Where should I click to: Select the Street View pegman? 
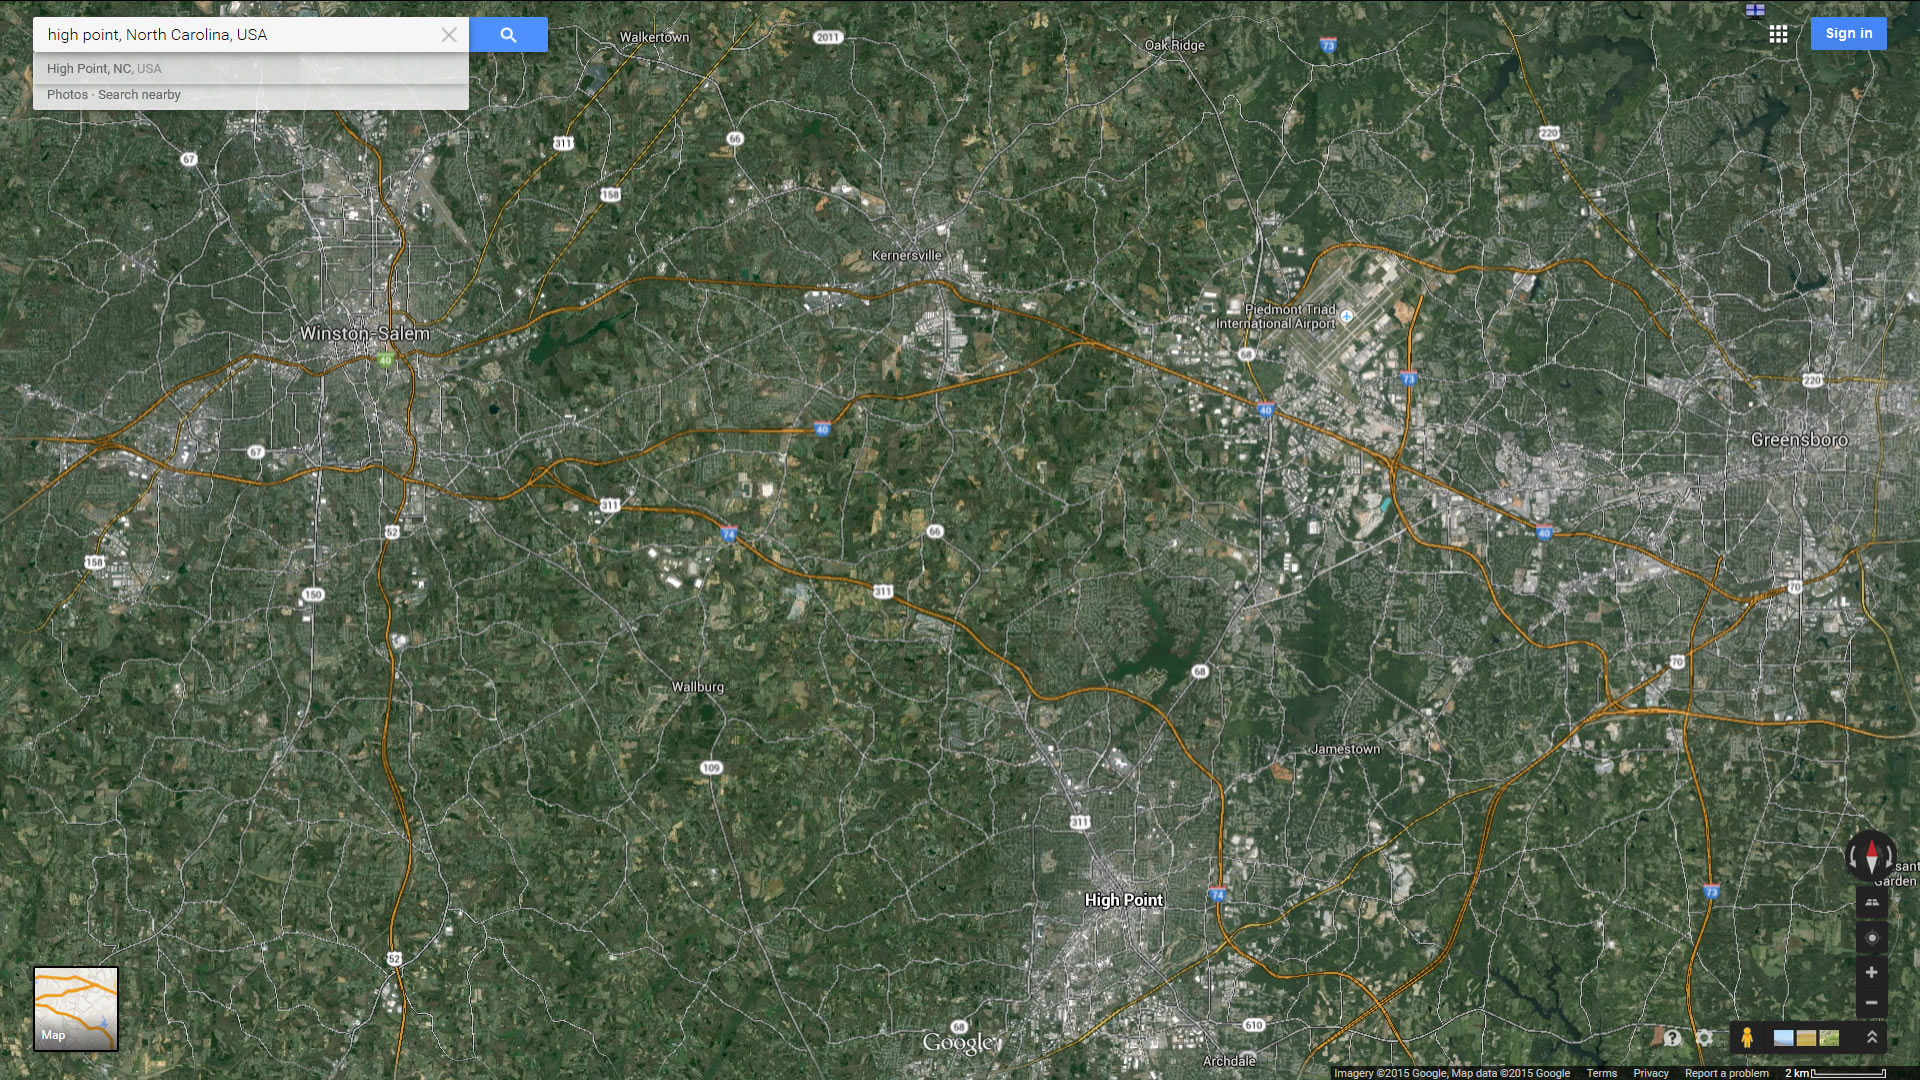(x=1747, y=1038)
